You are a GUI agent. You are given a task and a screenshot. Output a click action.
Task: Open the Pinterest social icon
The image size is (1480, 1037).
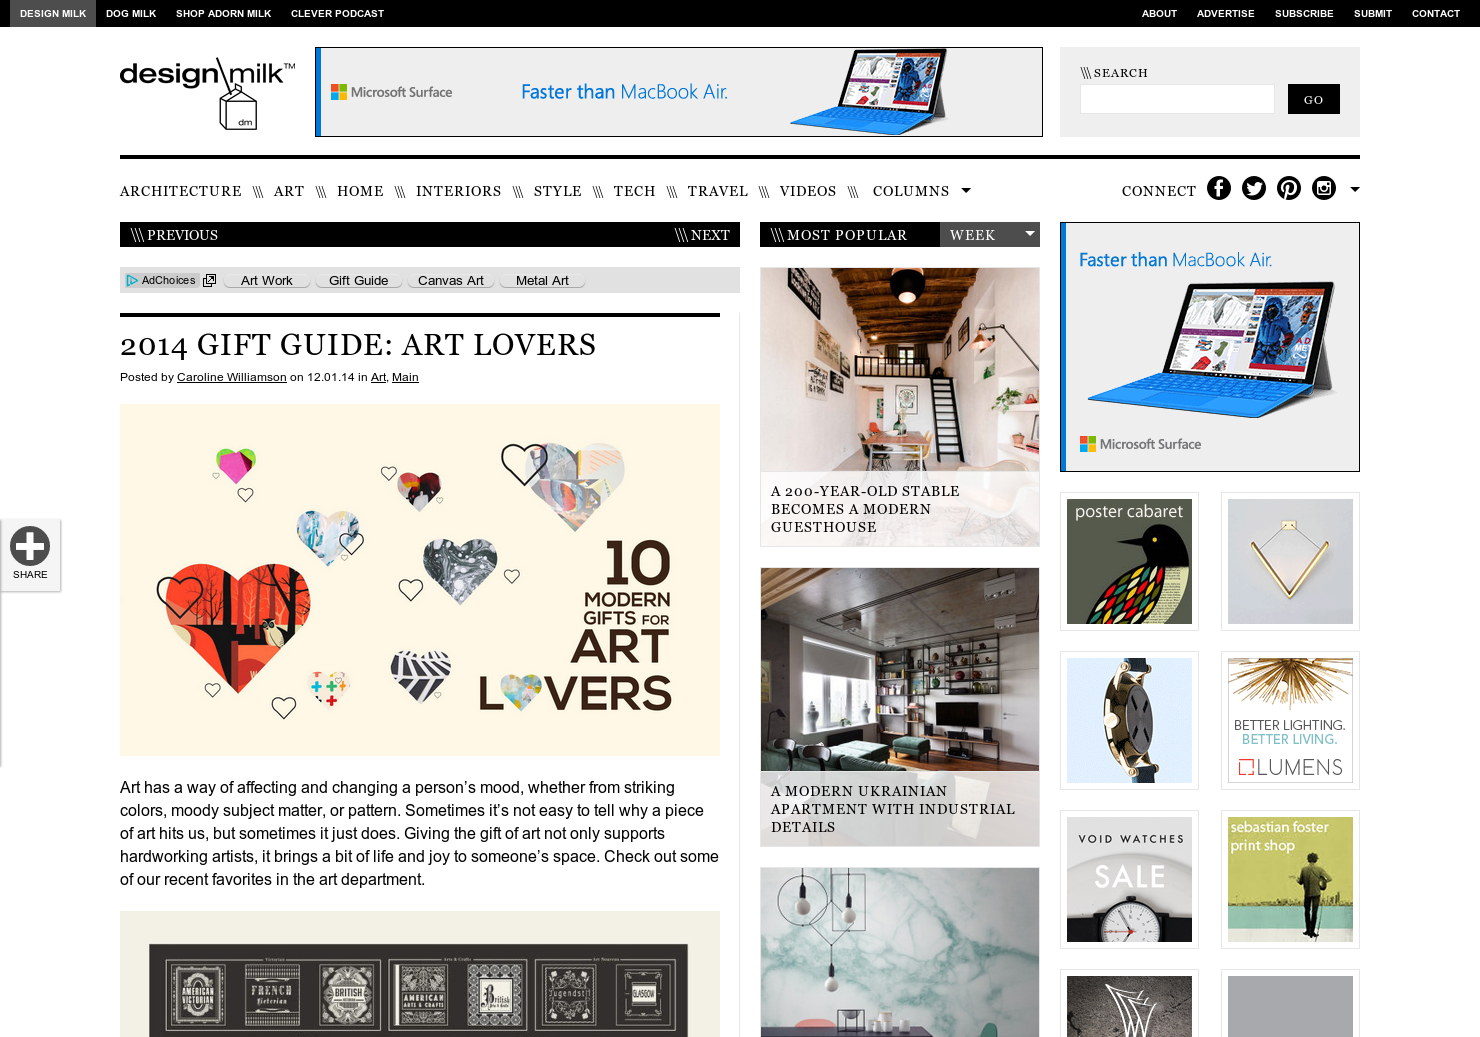1288,188
